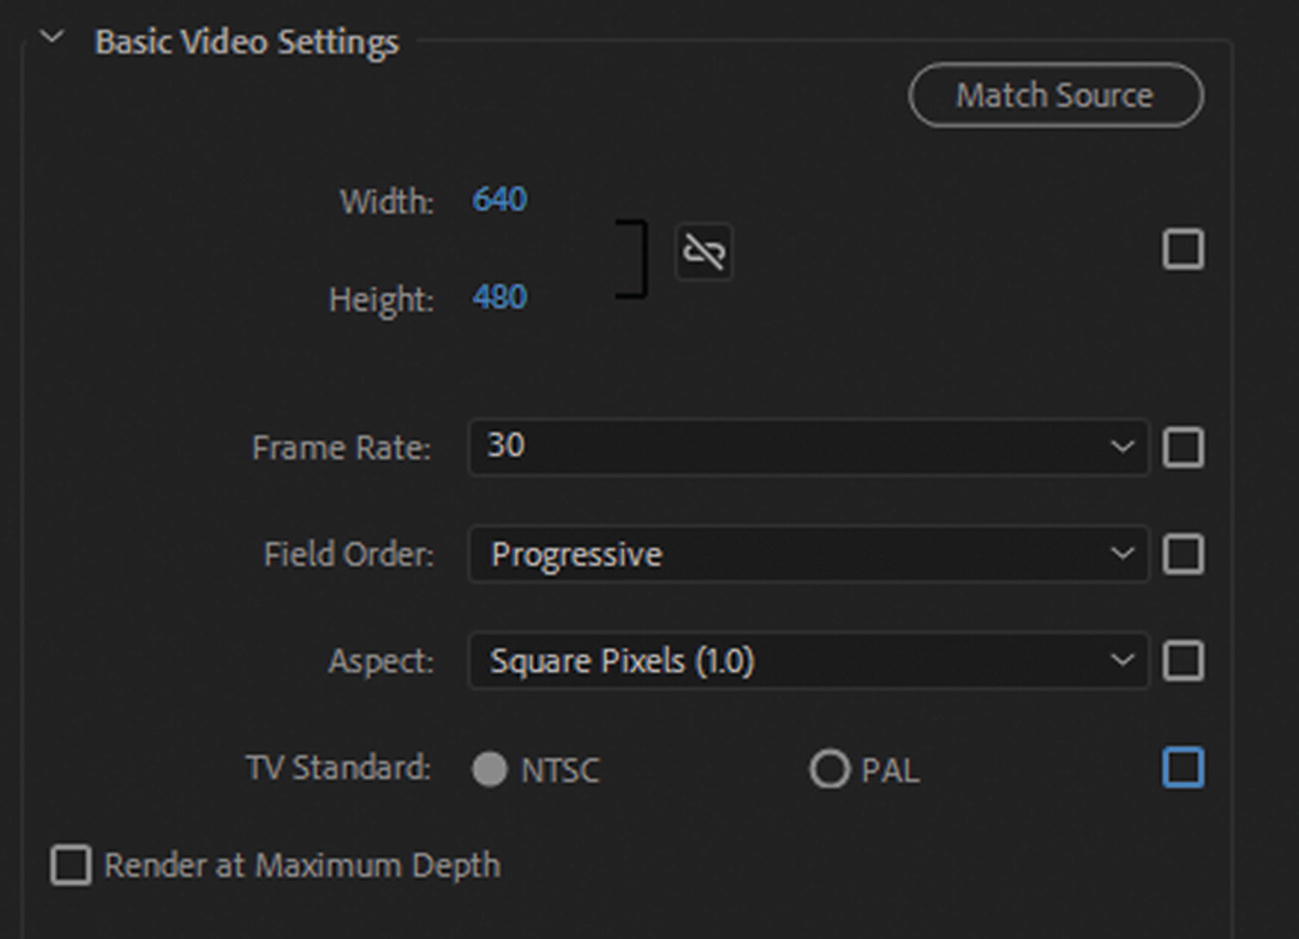Select the NTSC radio button
1299x939 pixels.
point(490,769)
